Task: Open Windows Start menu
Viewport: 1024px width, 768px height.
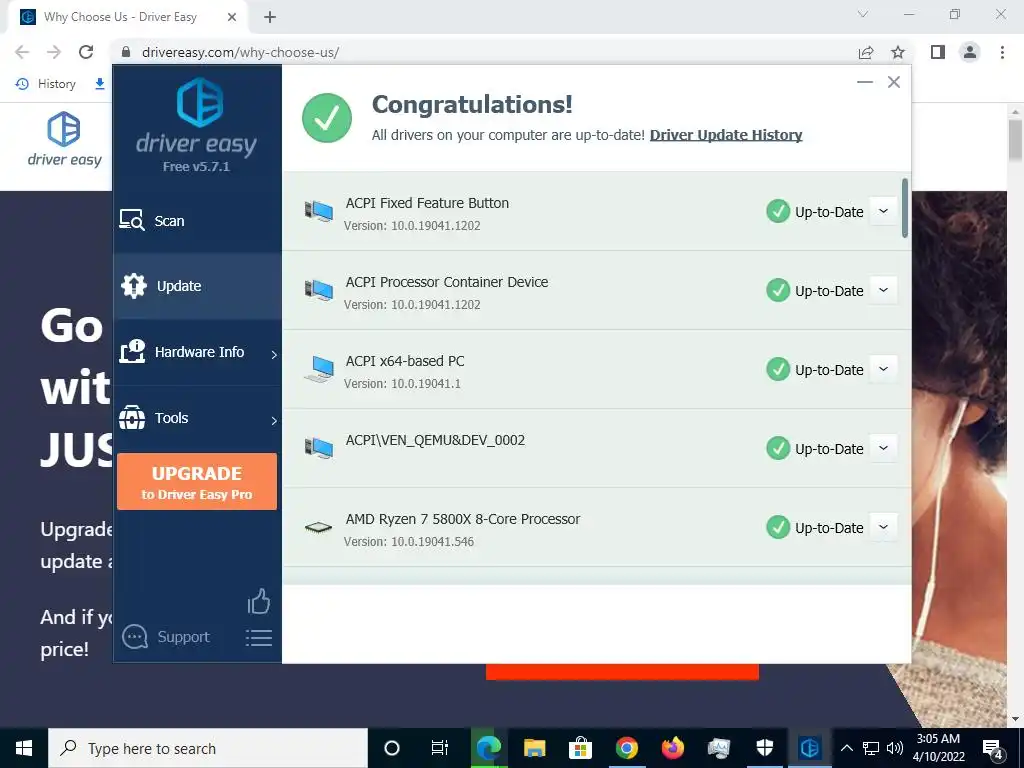Action: pyautogui.click(x=24, y=748)
